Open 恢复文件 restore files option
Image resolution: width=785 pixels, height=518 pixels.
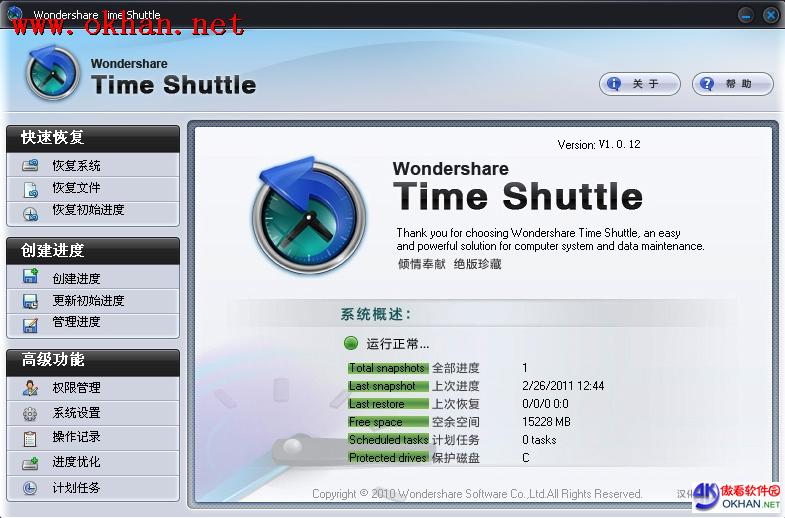coord(93,189)
